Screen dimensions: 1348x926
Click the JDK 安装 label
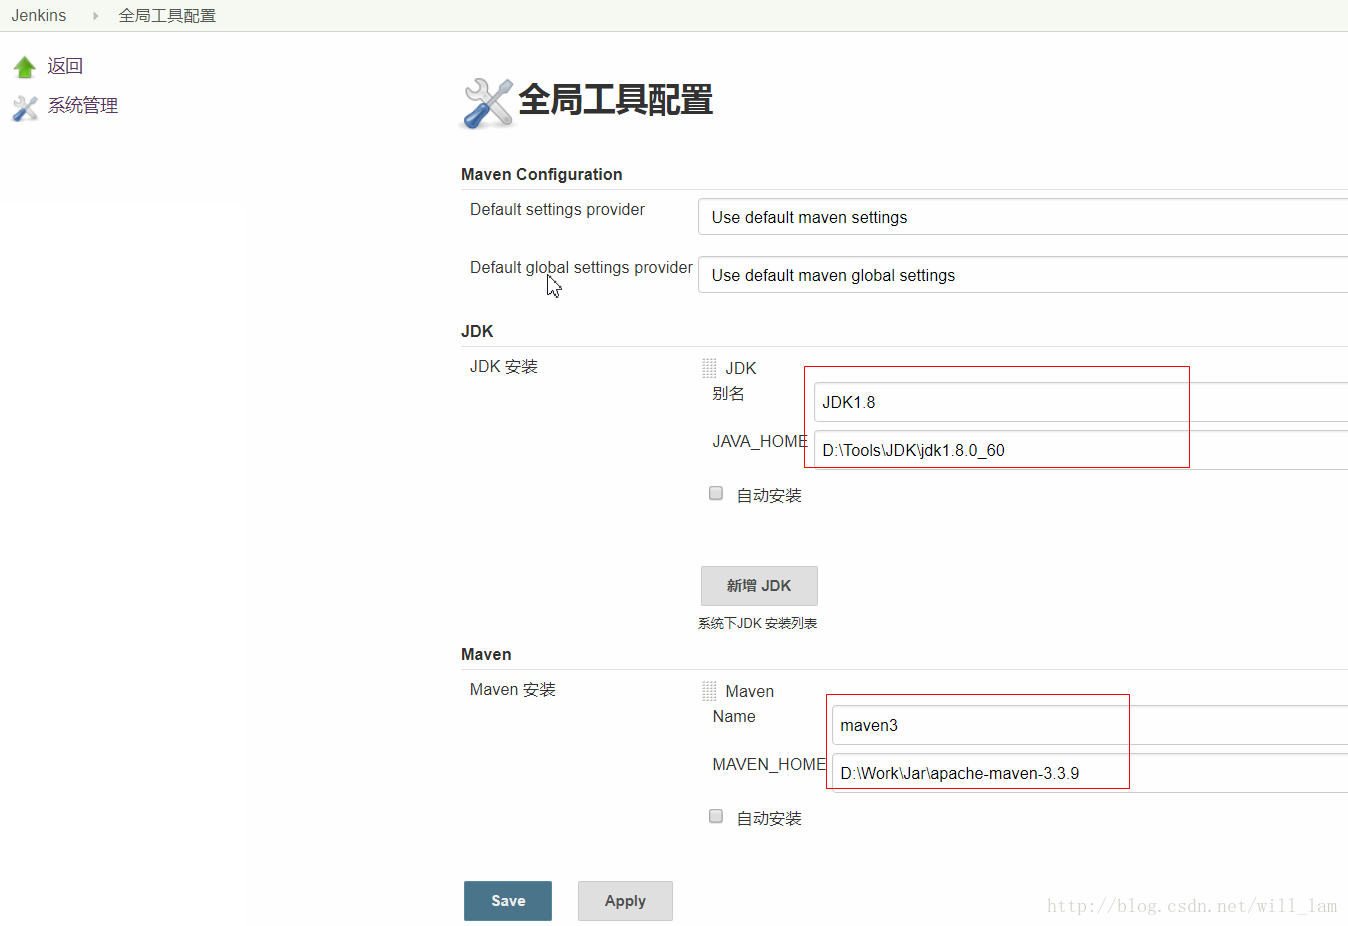coord(504,367)
